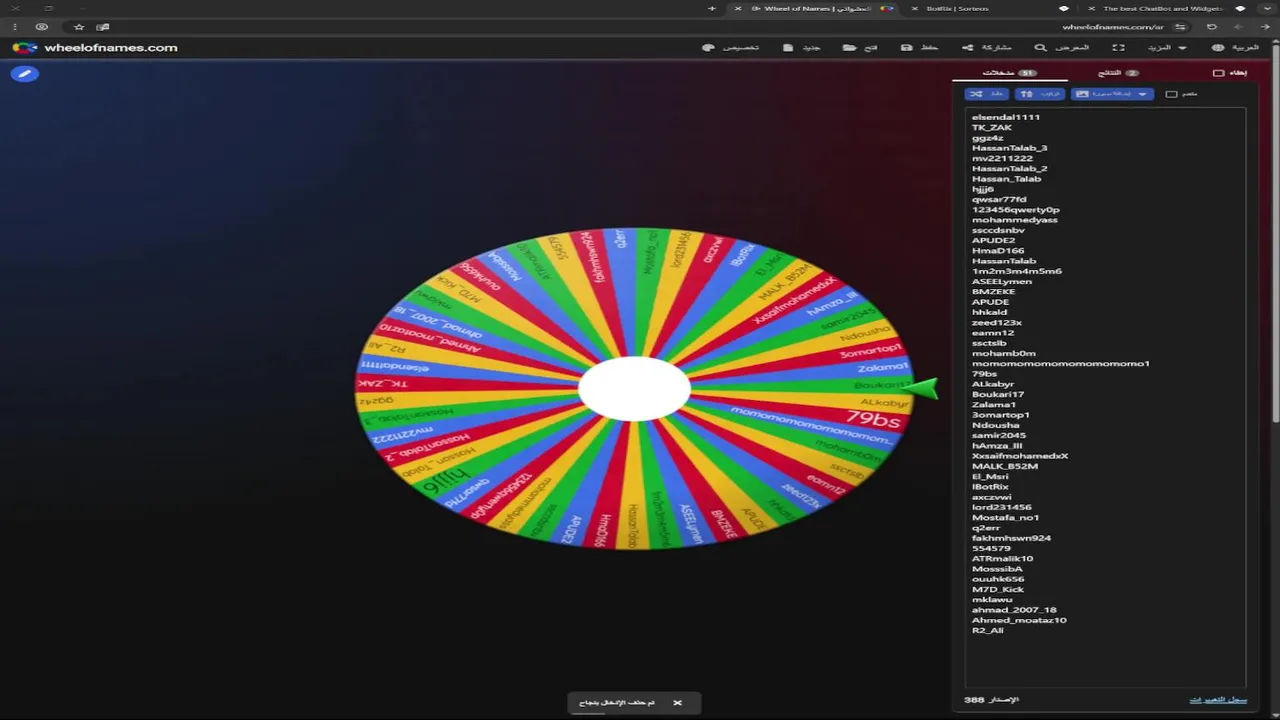Click the entry '79bs' in the list
This screenshot has width=1280, height=720.
(983, 374)
